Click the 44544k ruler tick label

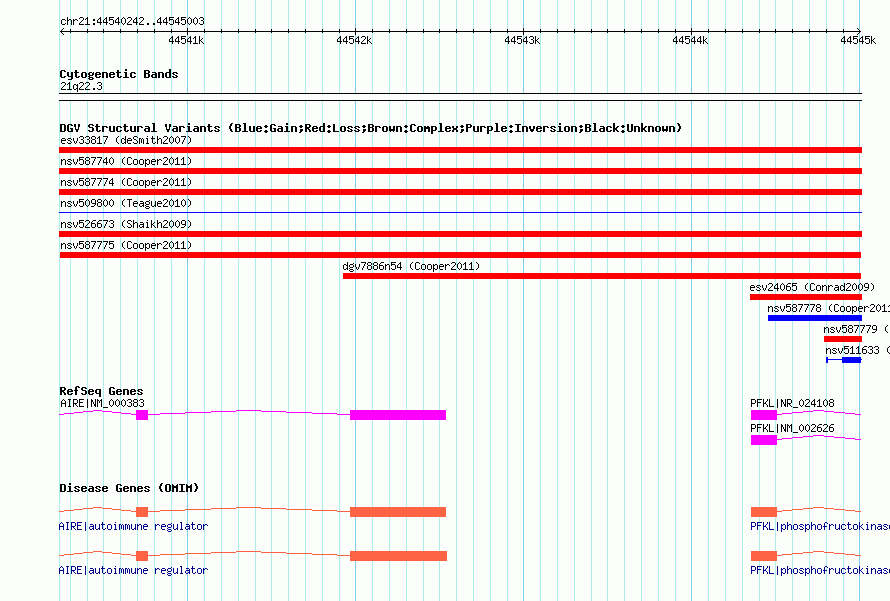pos(690,40)
